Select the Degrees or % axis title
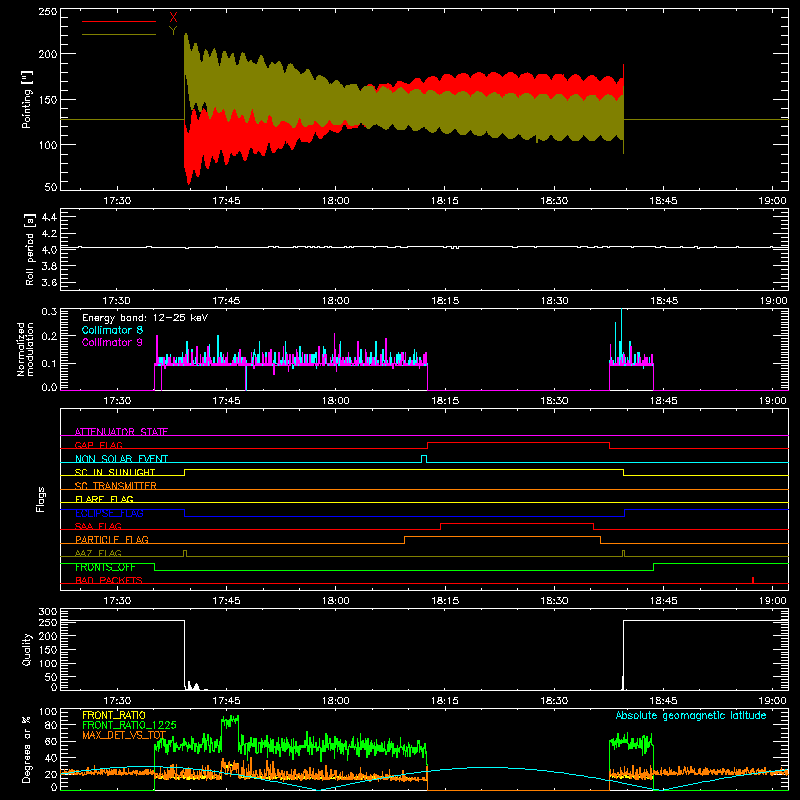The image size is (800, 800). (x=27, y=749)
